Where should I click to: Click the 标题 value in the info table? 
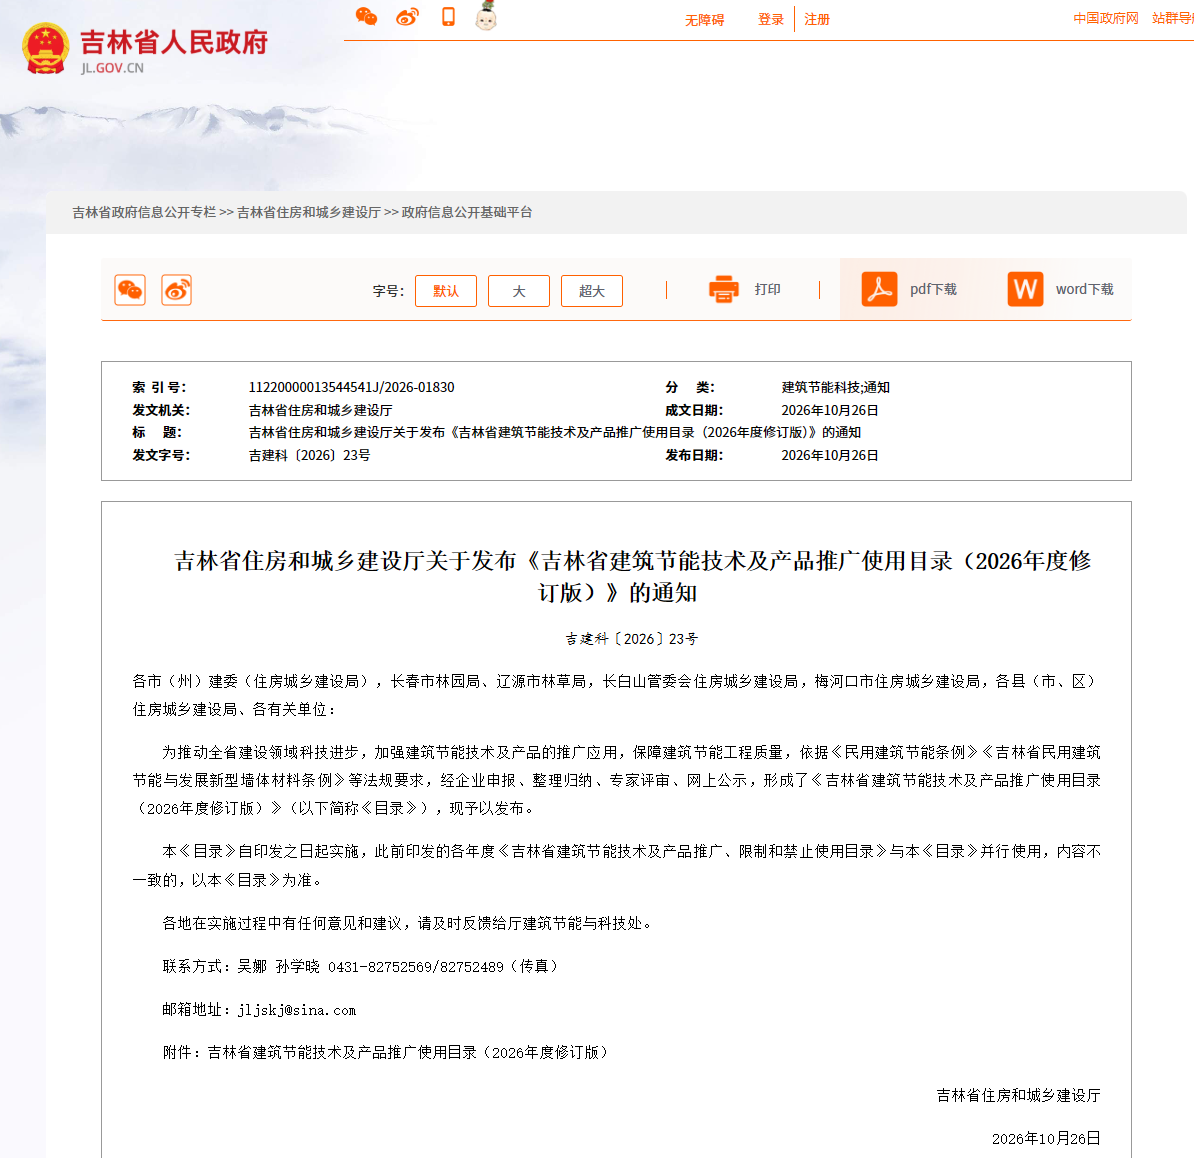554,432
